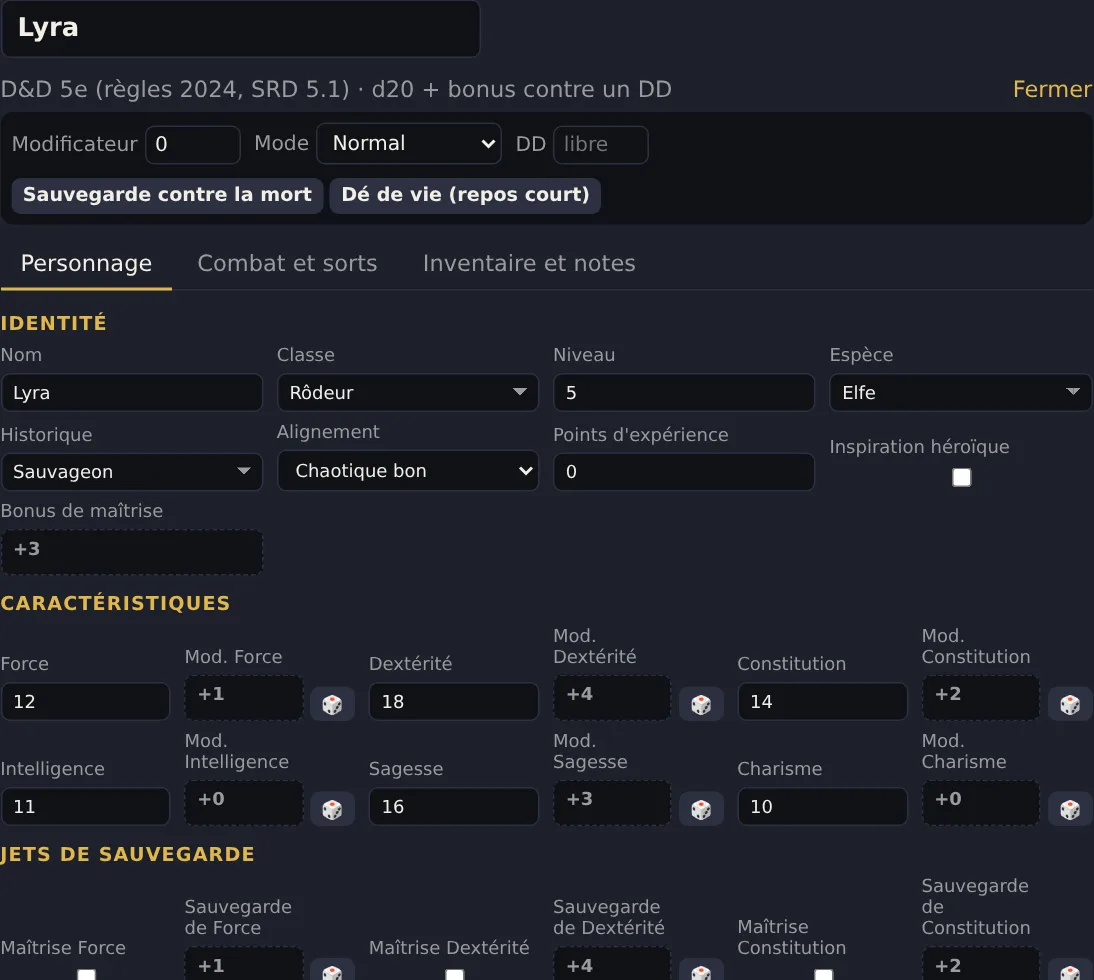This screenshot has height=980, width=1094.
Task: Click the Sagesse score field
Action: 454,807
